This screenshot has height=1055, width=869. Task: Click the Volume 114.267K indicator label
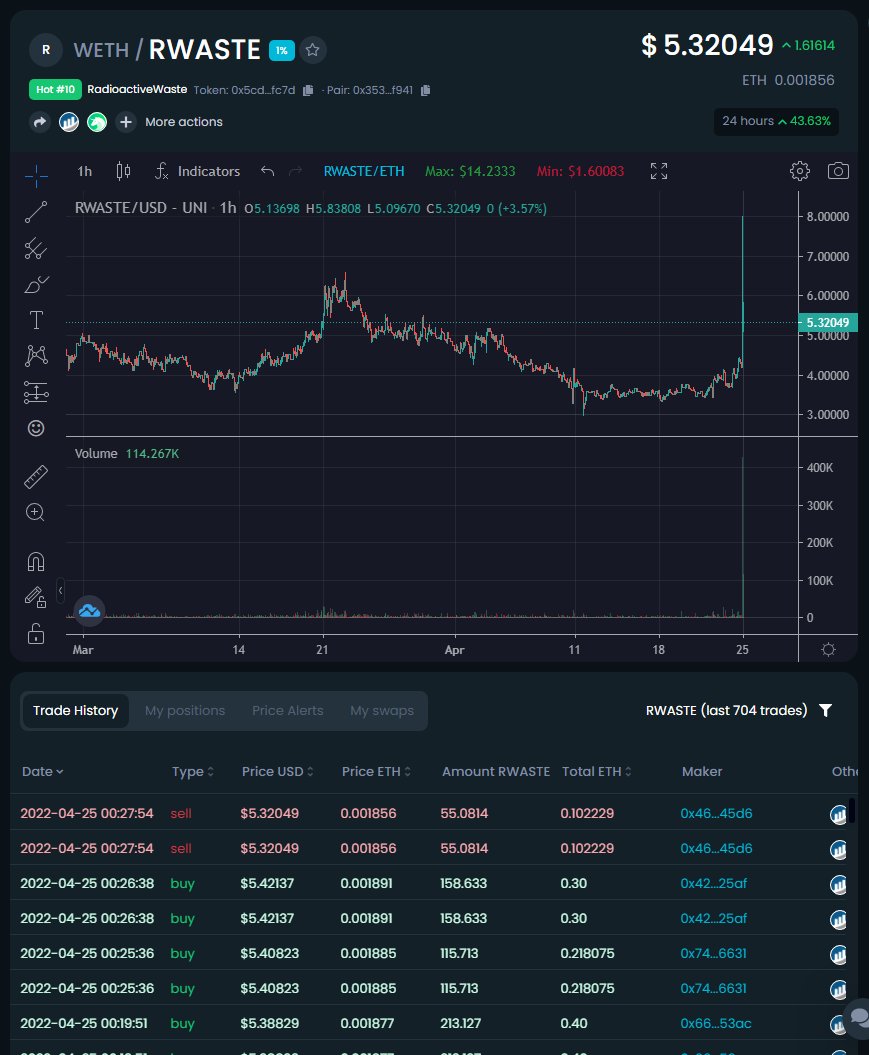[126, 453]
